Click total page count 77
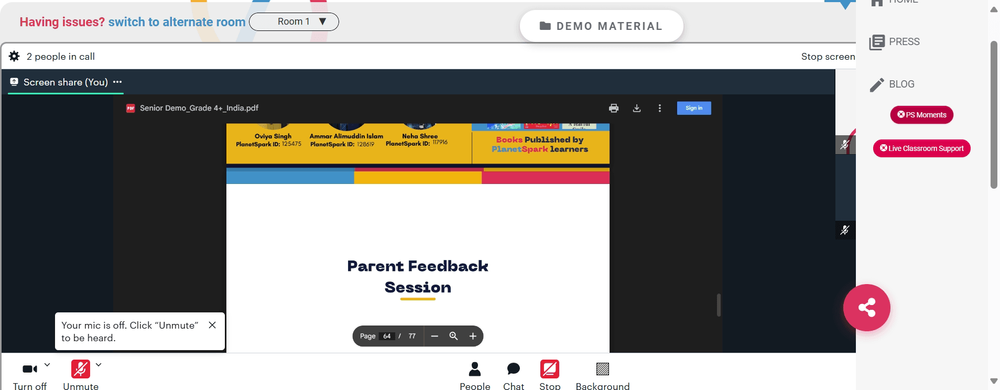The image size is (1000, 390). click(x=412, y=336)
